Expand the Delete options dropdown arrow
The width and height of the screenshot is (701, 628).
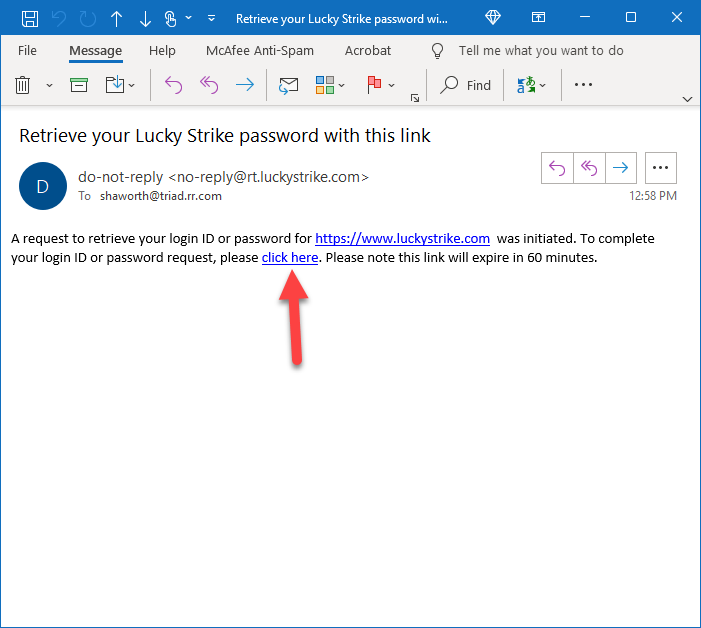[x=50, y=85]
